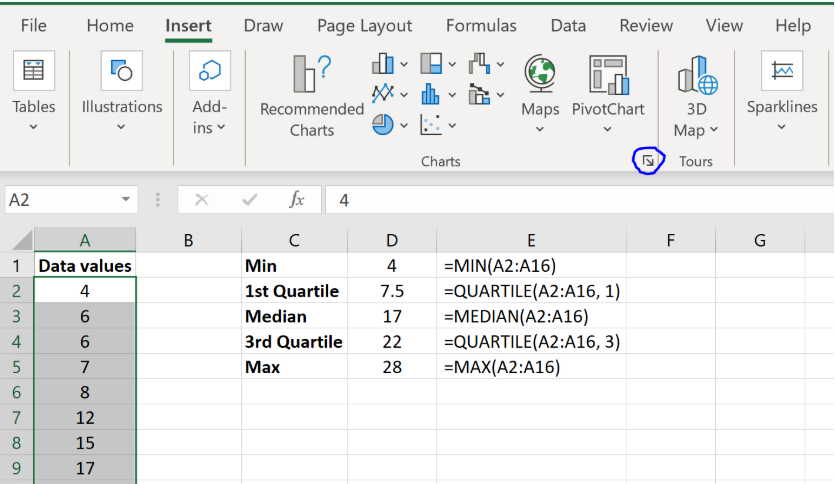The image size is (835, 484).
Task: Expand the Tables dropdown
Action: coord(33,127)
